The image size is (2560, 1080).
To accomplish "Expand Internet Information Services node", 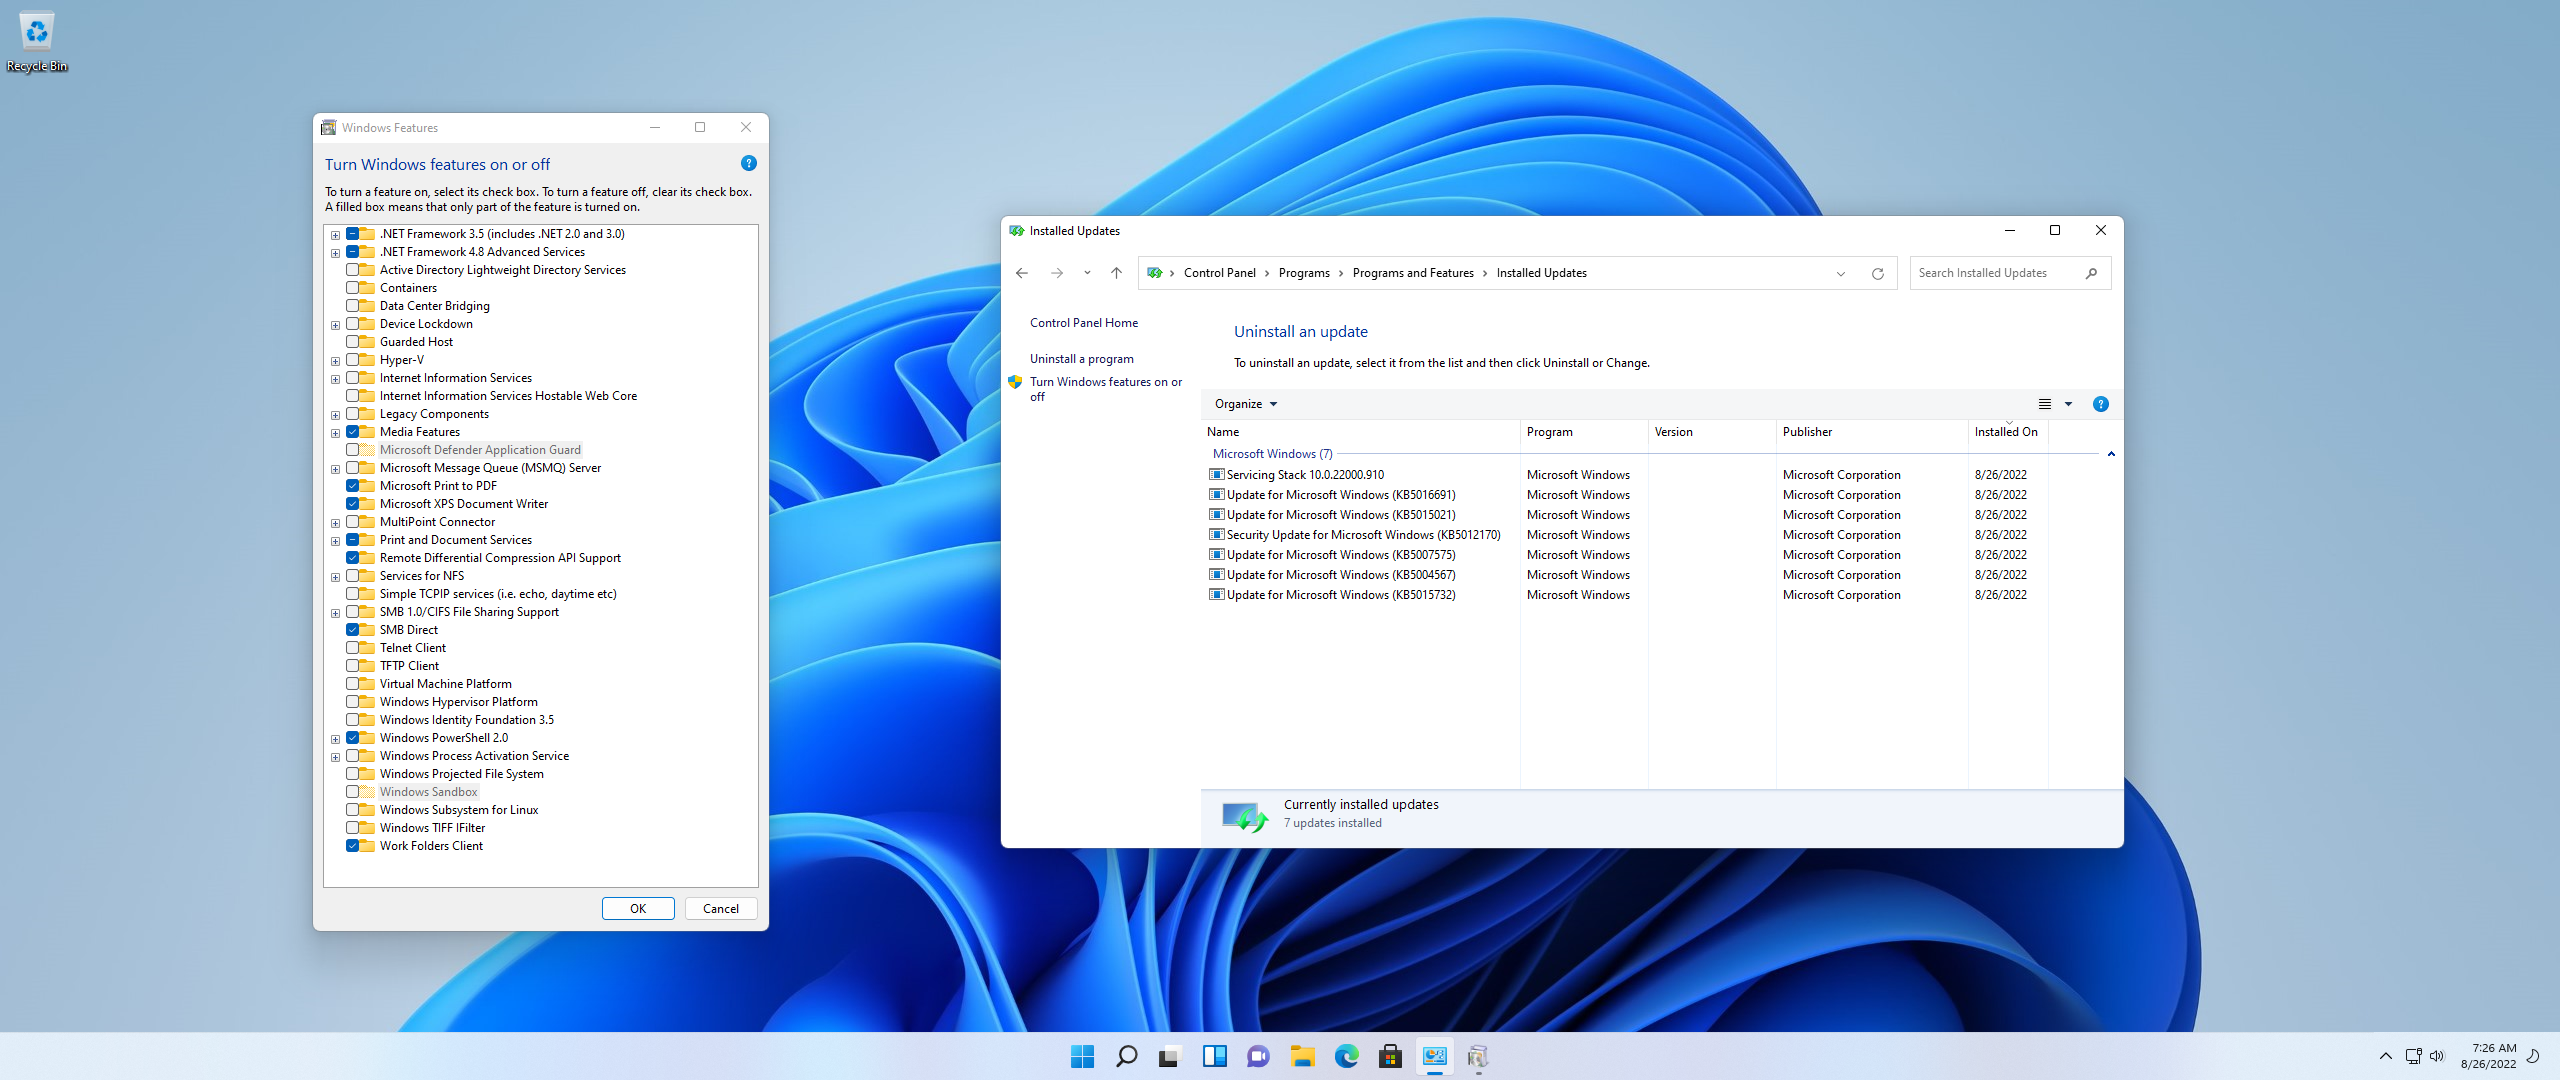I will pyautogui.click(x=335, y=379).
